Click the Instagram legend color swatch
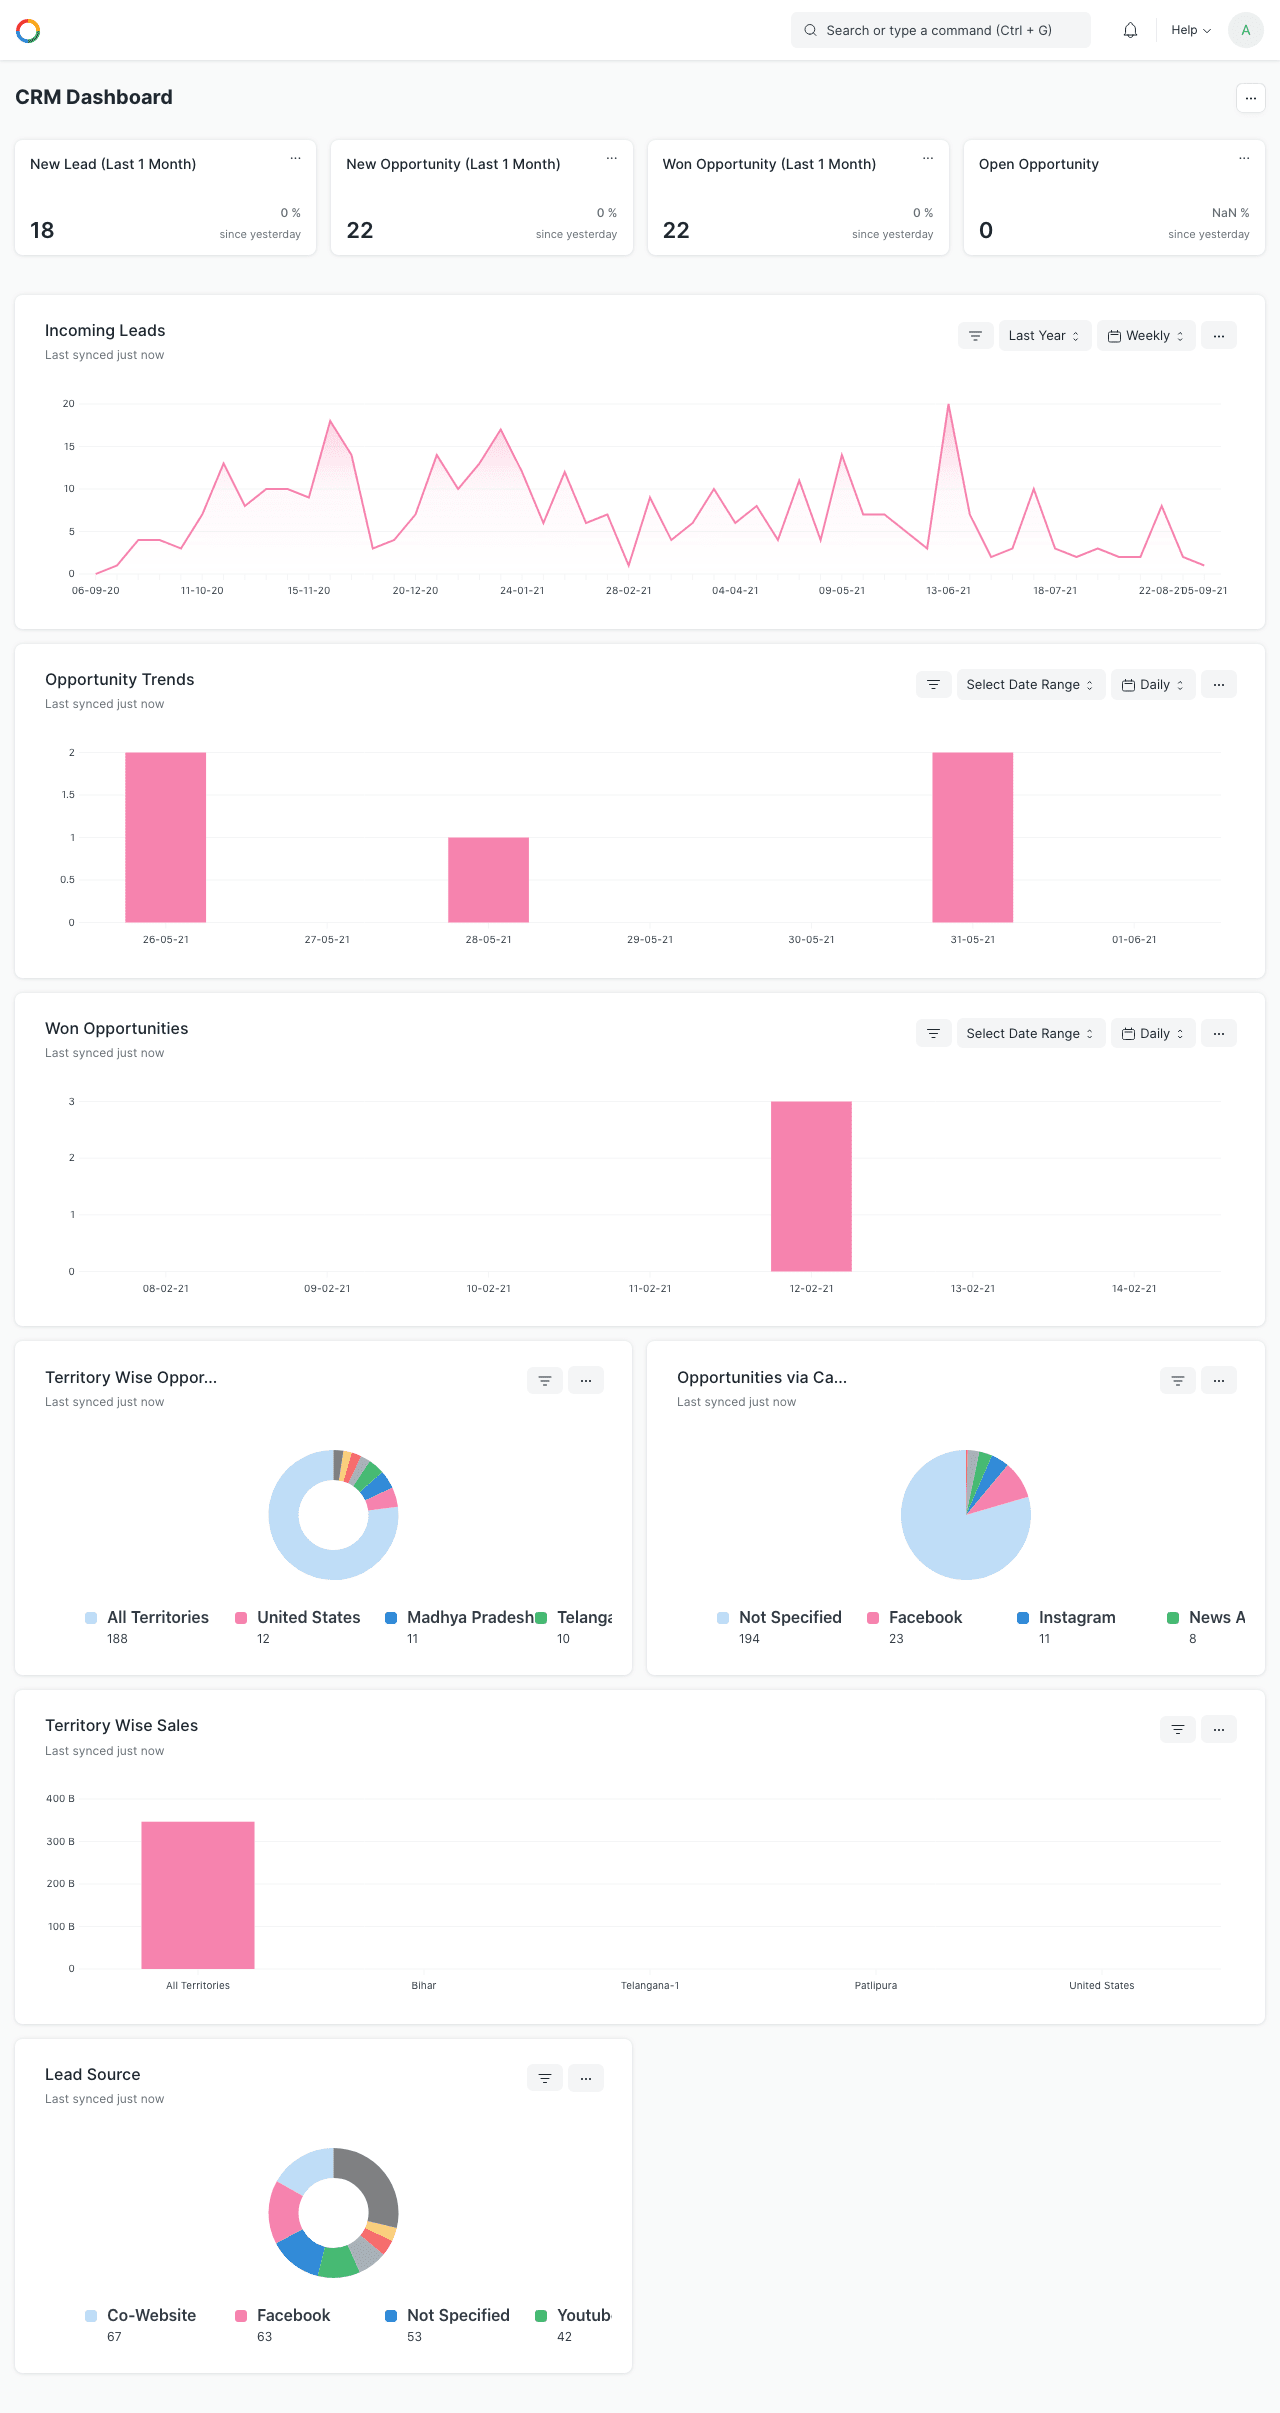Viewport: 1280px width, 2413px height. 1023,1618
